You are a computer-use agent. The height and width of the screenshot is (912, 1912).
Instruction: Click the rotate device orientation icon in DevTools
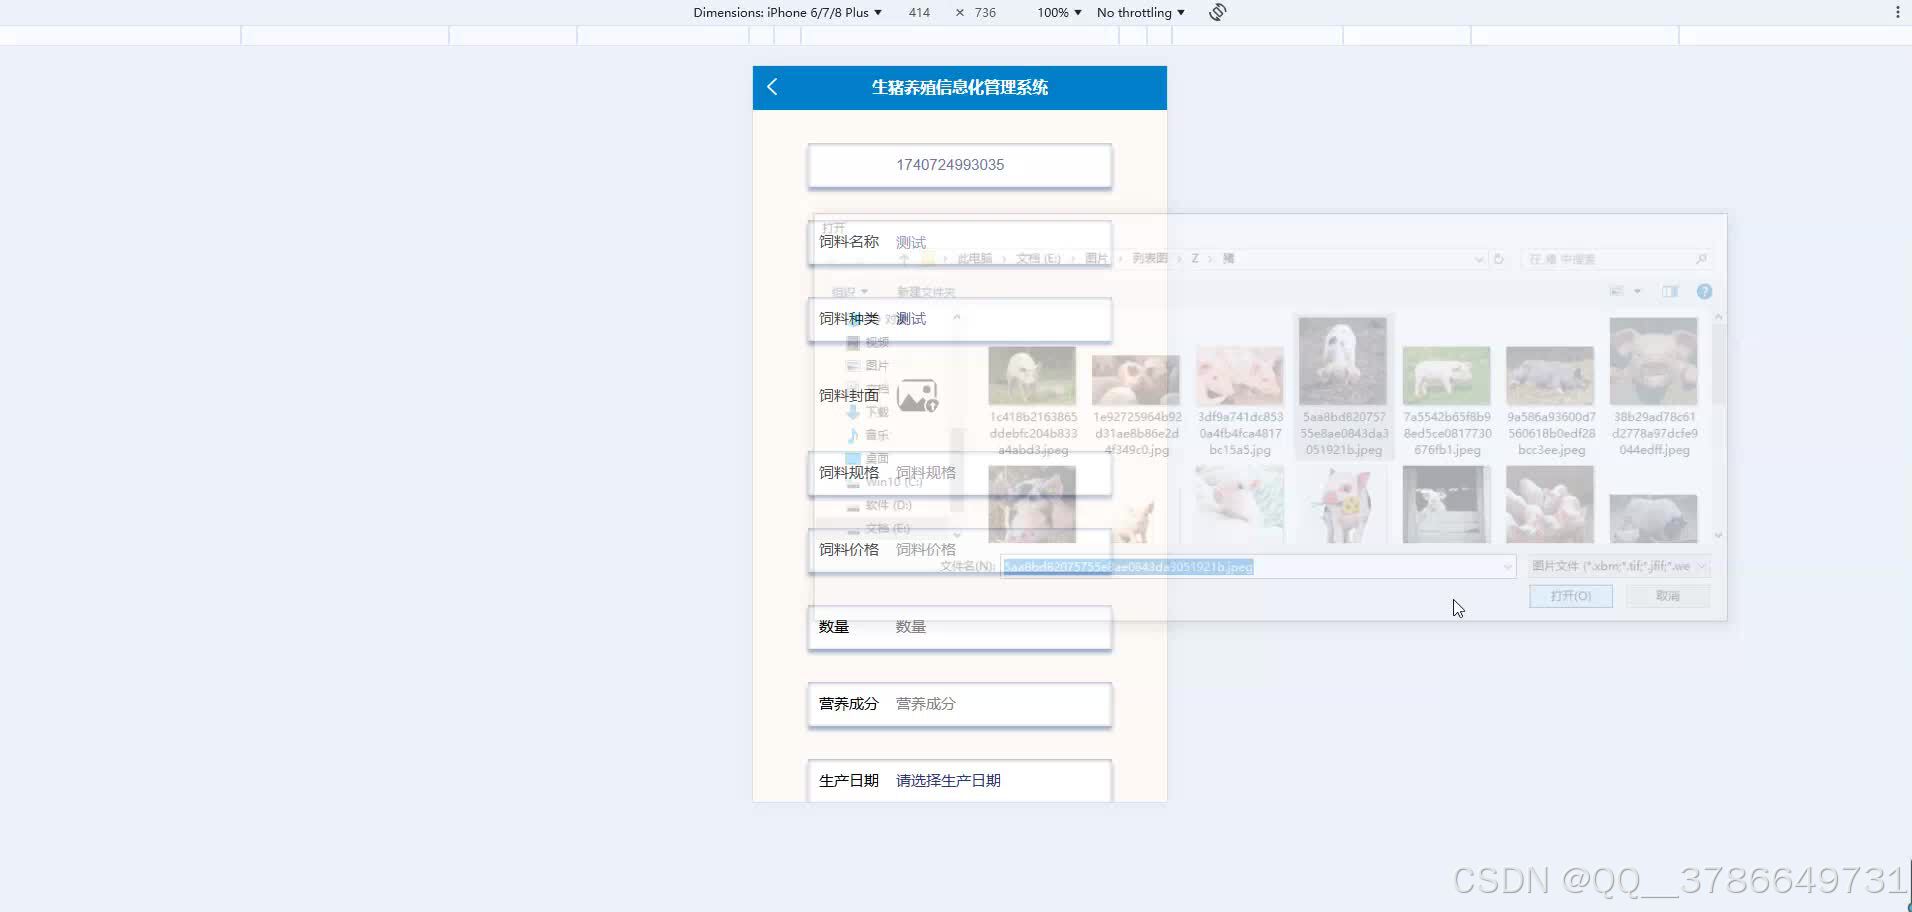pyautogui.click(x=1216, y=12)
